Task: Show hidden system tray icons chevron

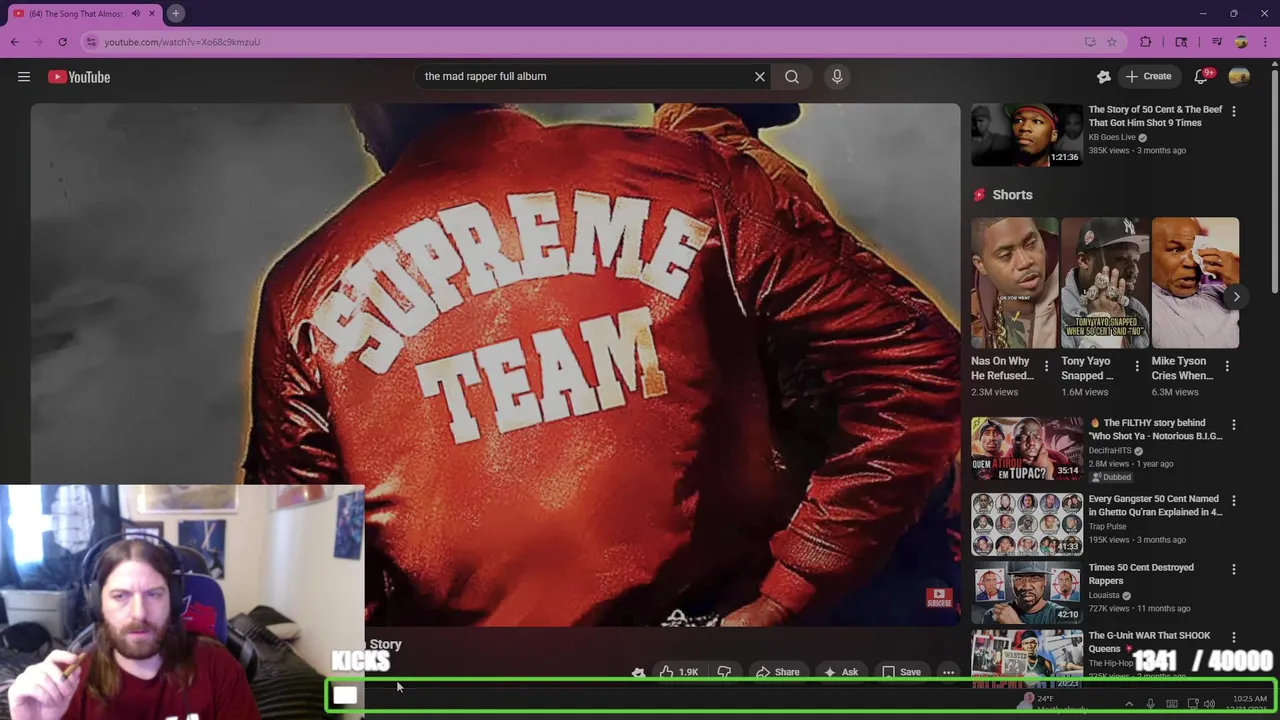Action: tap(1129, 704)
